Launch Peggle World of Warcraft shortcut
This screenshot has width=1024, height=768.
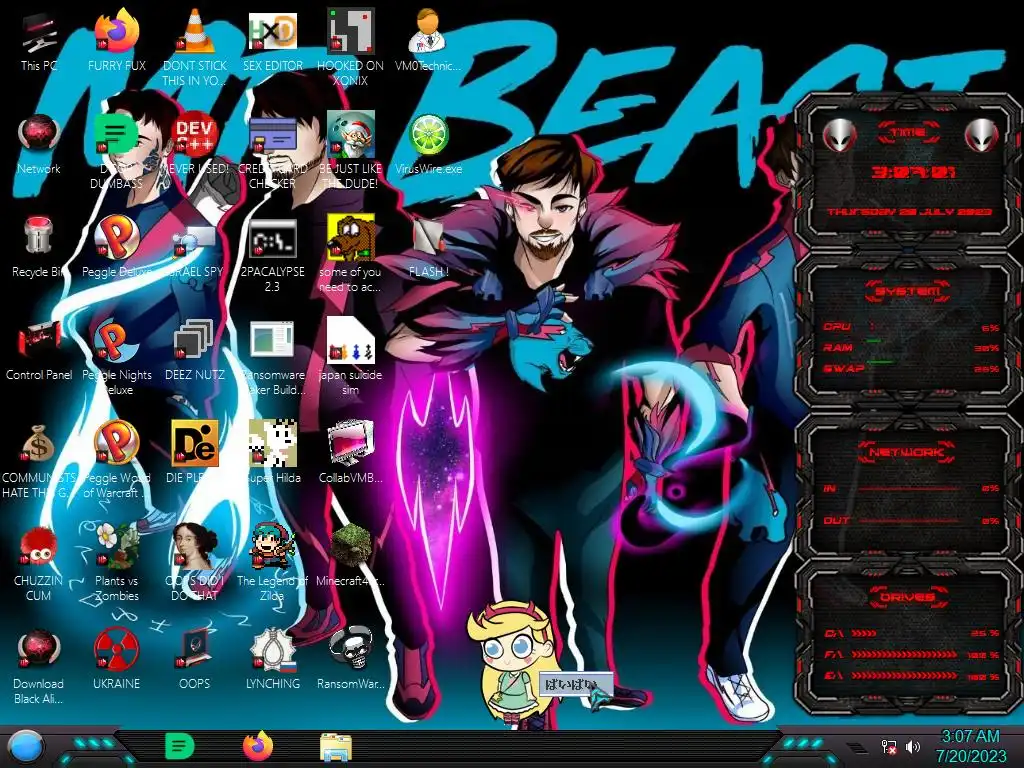point(116,443)
